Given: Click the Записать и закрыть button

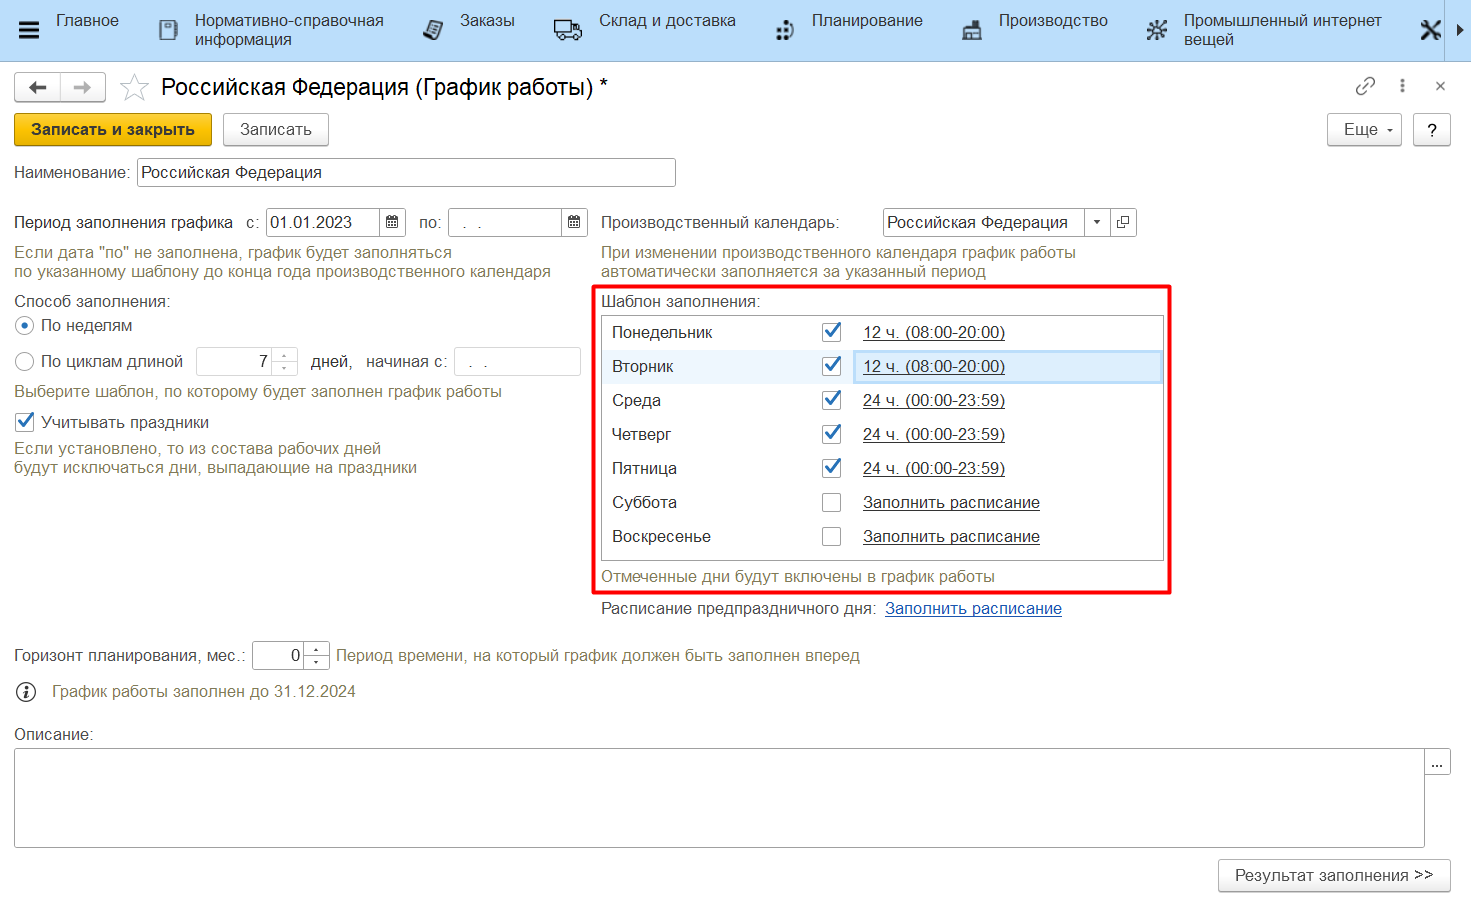Looking at the screenshot, I should (x=112, y=129).
